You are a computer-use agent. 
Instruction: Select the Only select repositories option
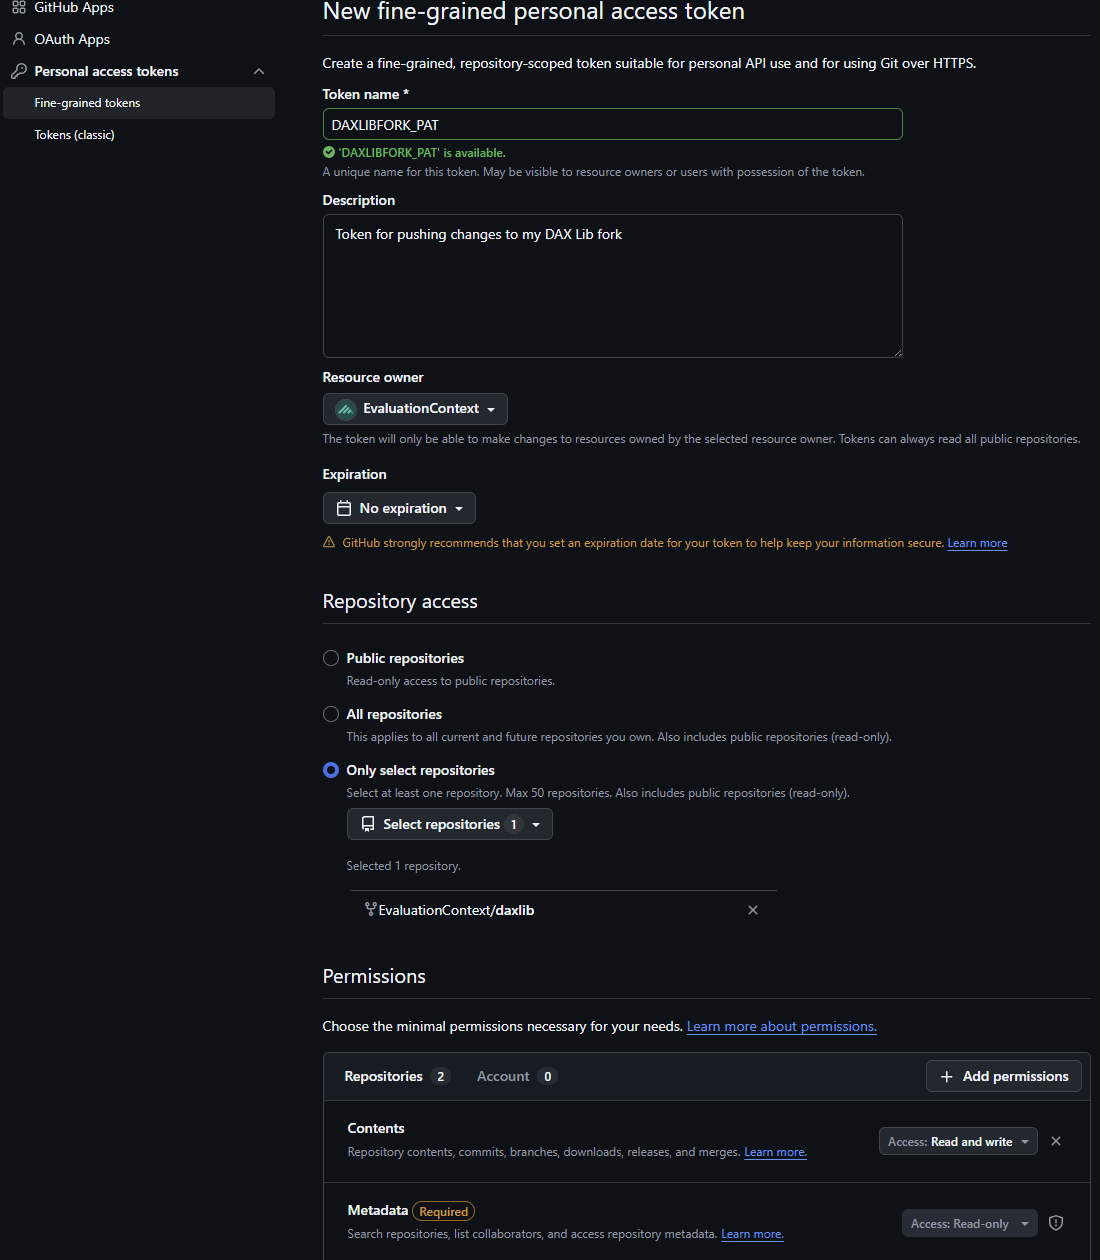331,770
